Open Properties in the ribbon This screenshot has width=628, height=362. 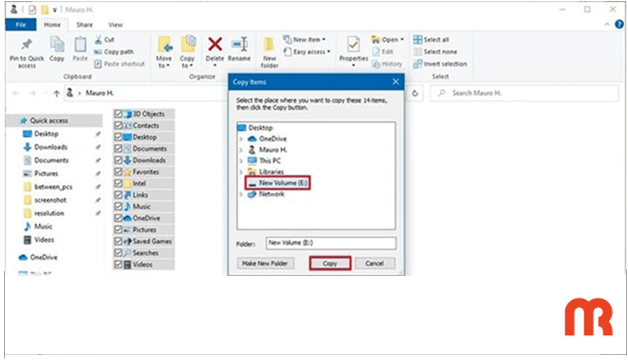(354, 50)
